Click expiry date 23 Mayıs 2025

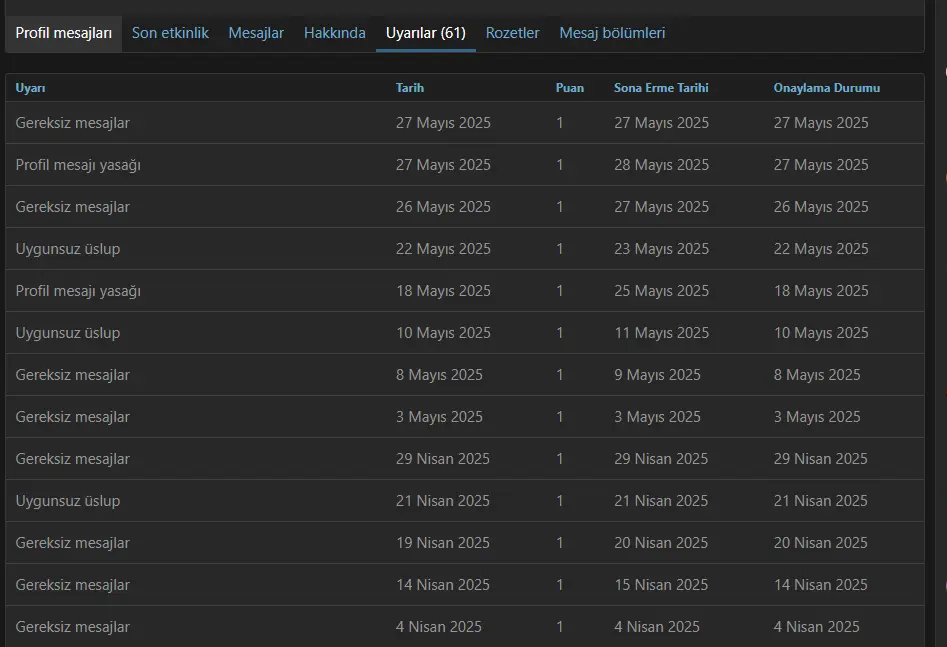661,249
